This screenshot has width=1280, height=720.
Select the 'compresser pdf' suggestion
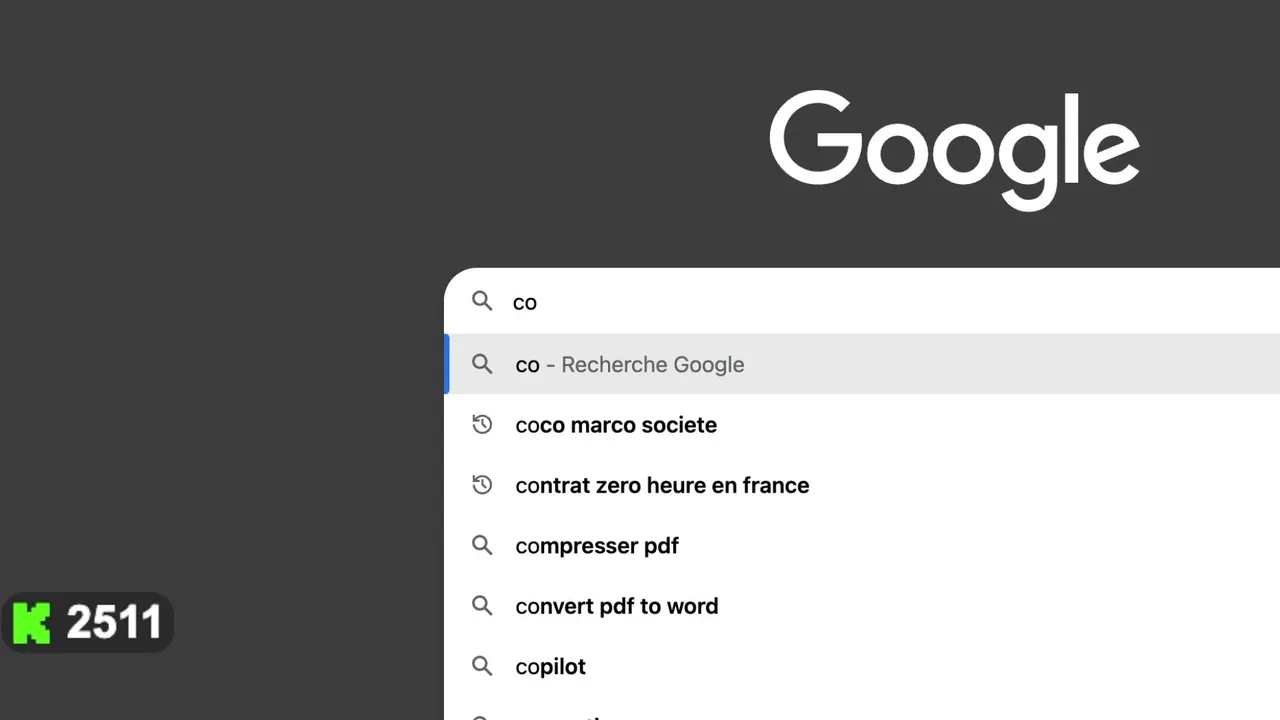tap(597, 546)
